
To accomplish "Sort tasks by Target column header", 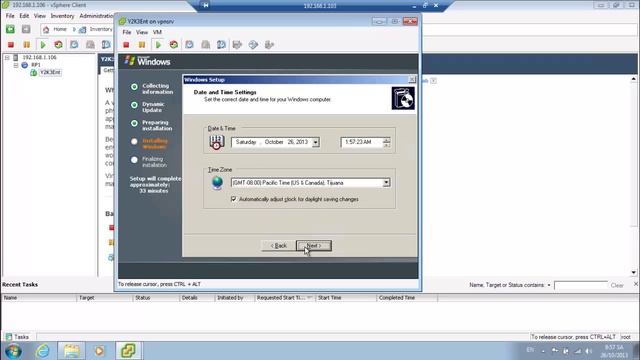I will point(105,298).
